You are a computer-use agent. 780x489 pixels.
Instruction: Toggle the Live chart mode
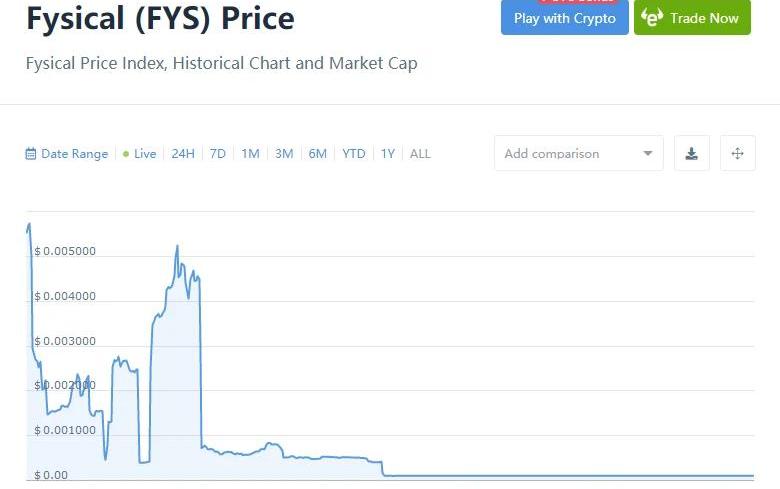pos(140,154)
